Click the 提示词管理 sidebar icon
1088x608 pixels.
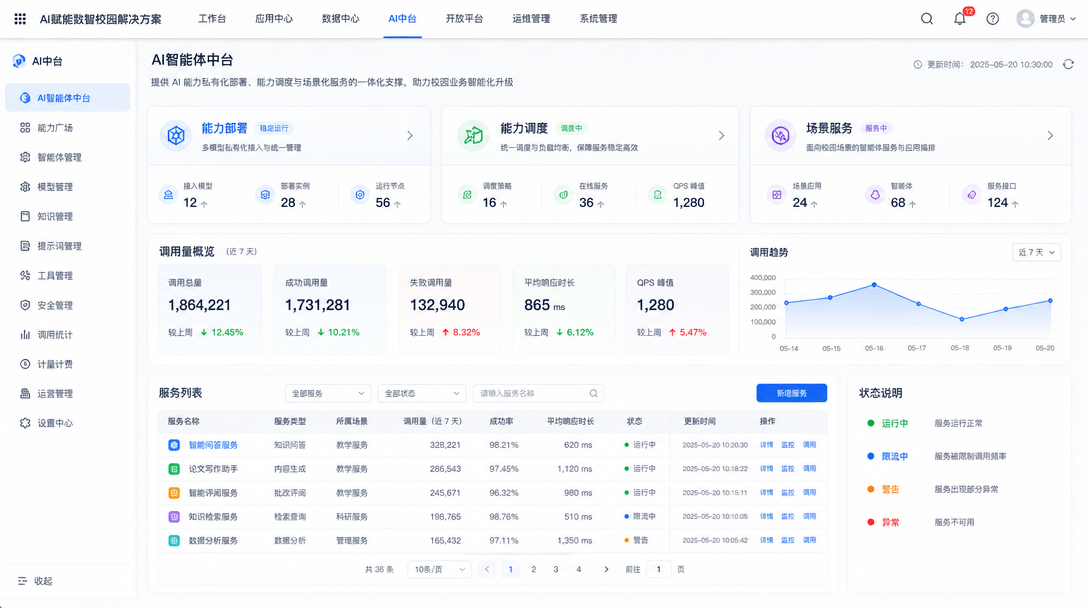(25, 246)
